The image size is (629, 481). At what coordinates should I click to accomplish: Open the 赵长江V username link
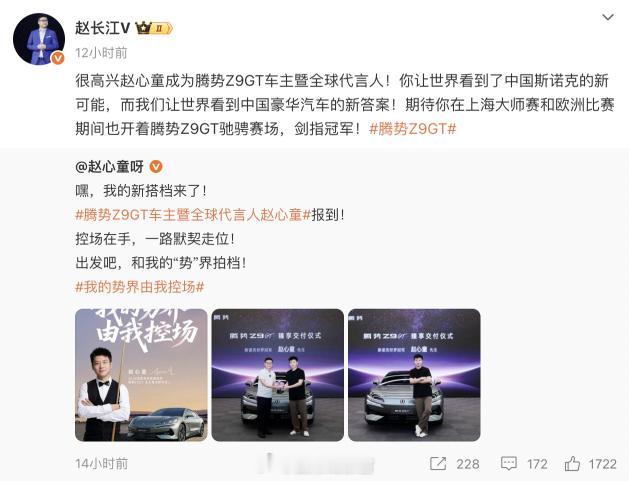[x=102, y=28]
